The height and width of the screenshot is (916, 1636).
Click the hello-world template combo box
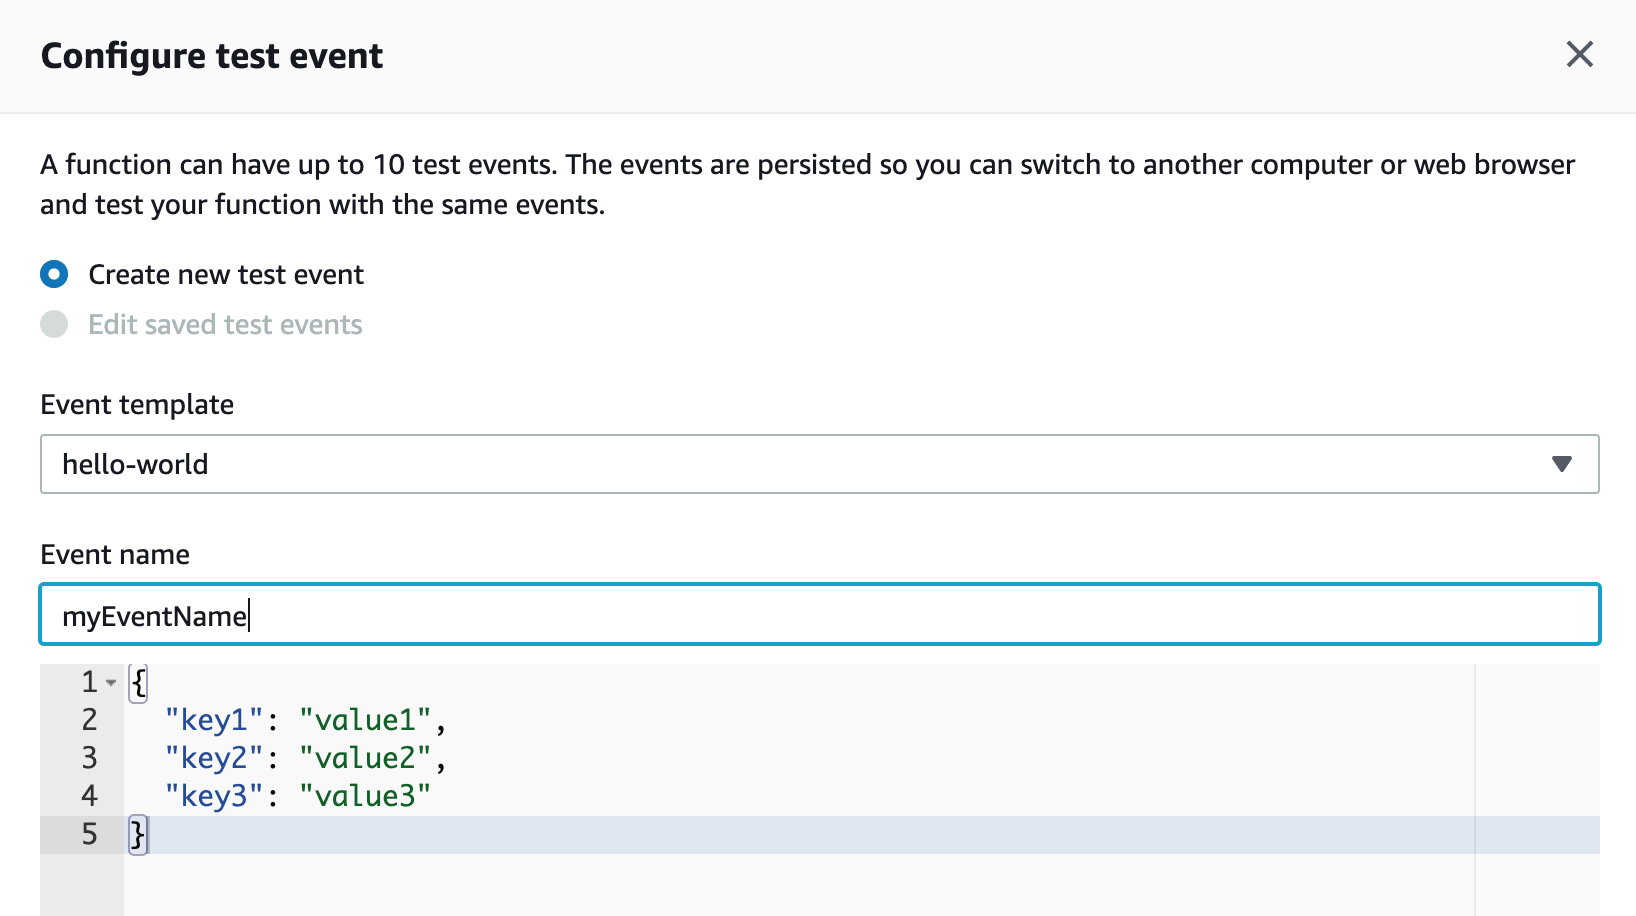point(800,464)
